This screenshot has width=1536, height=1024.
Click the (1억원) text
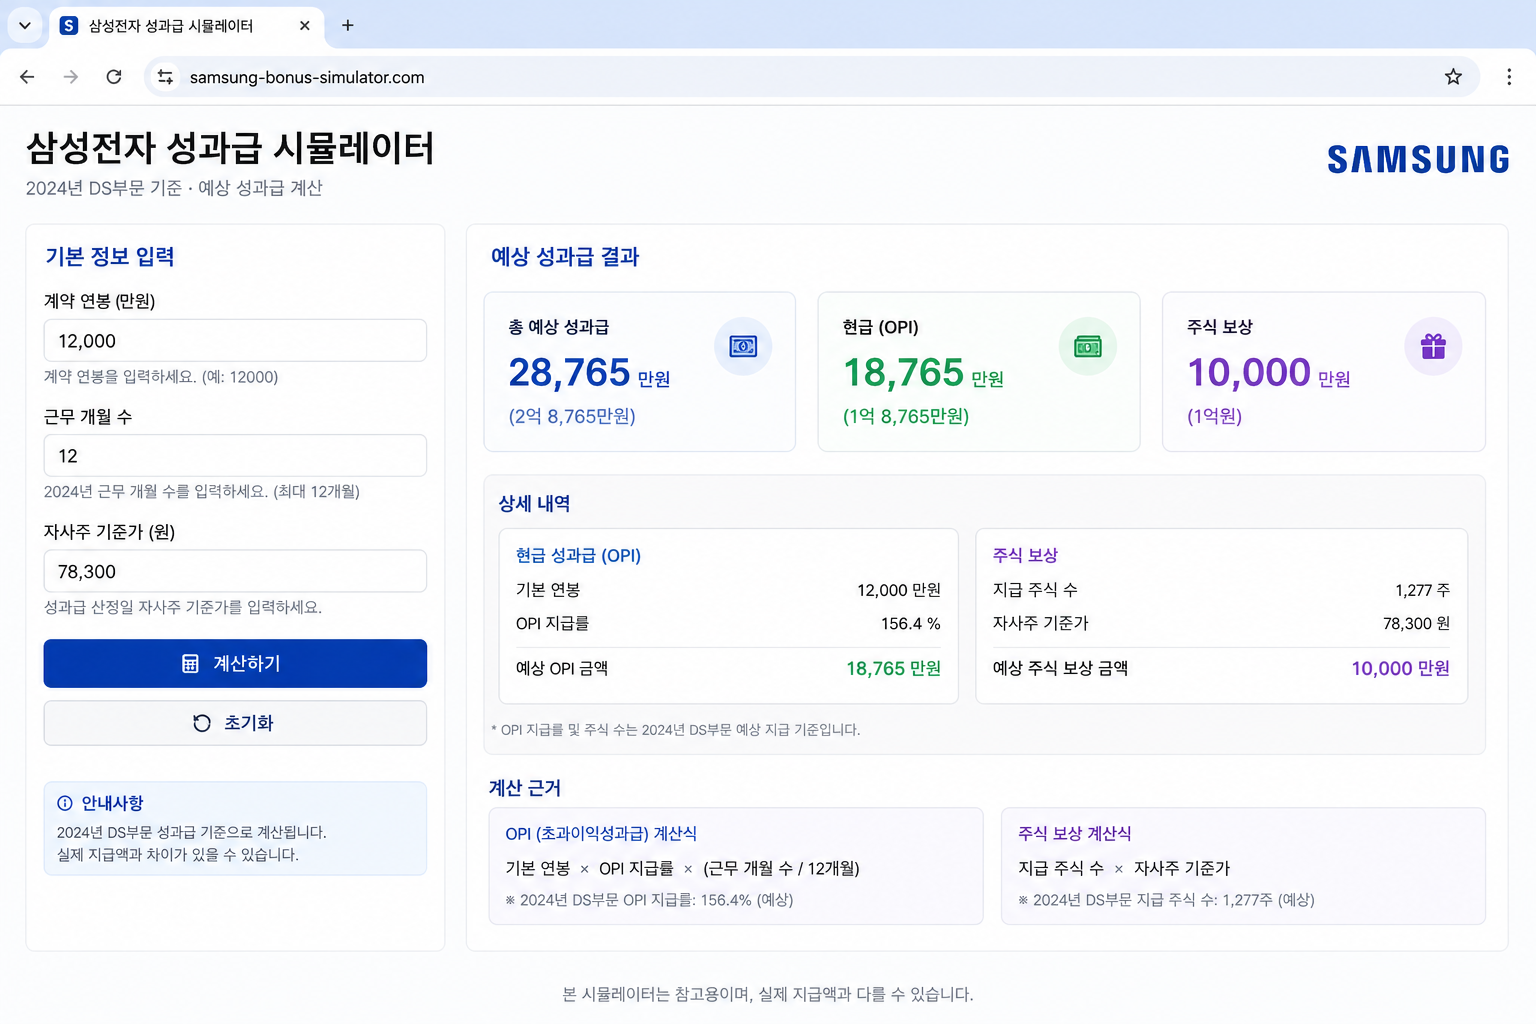[x=1214, y=416]
